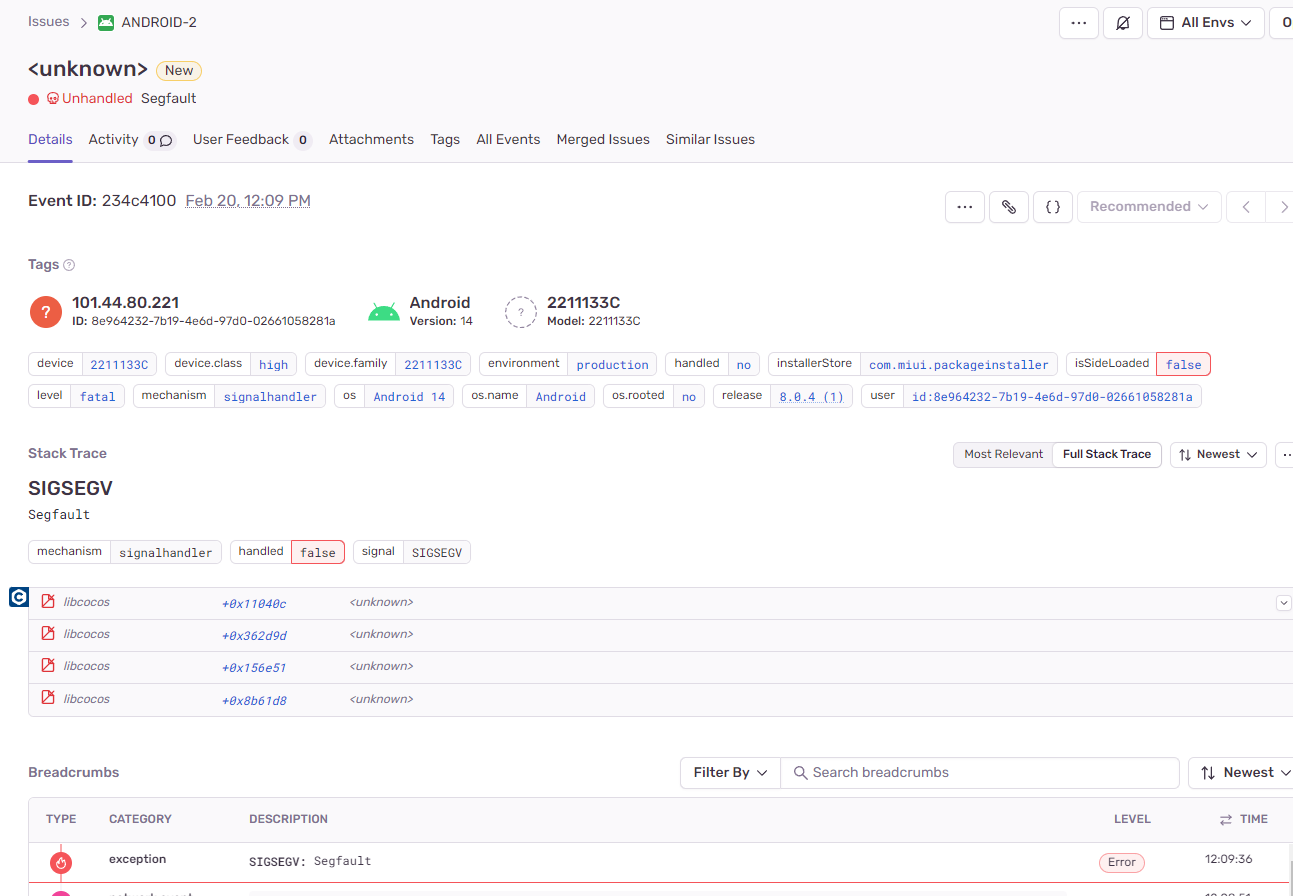1293x896 pixels.
Task: Click the com.miui.packageinstaller tag value
Action: 959,365
